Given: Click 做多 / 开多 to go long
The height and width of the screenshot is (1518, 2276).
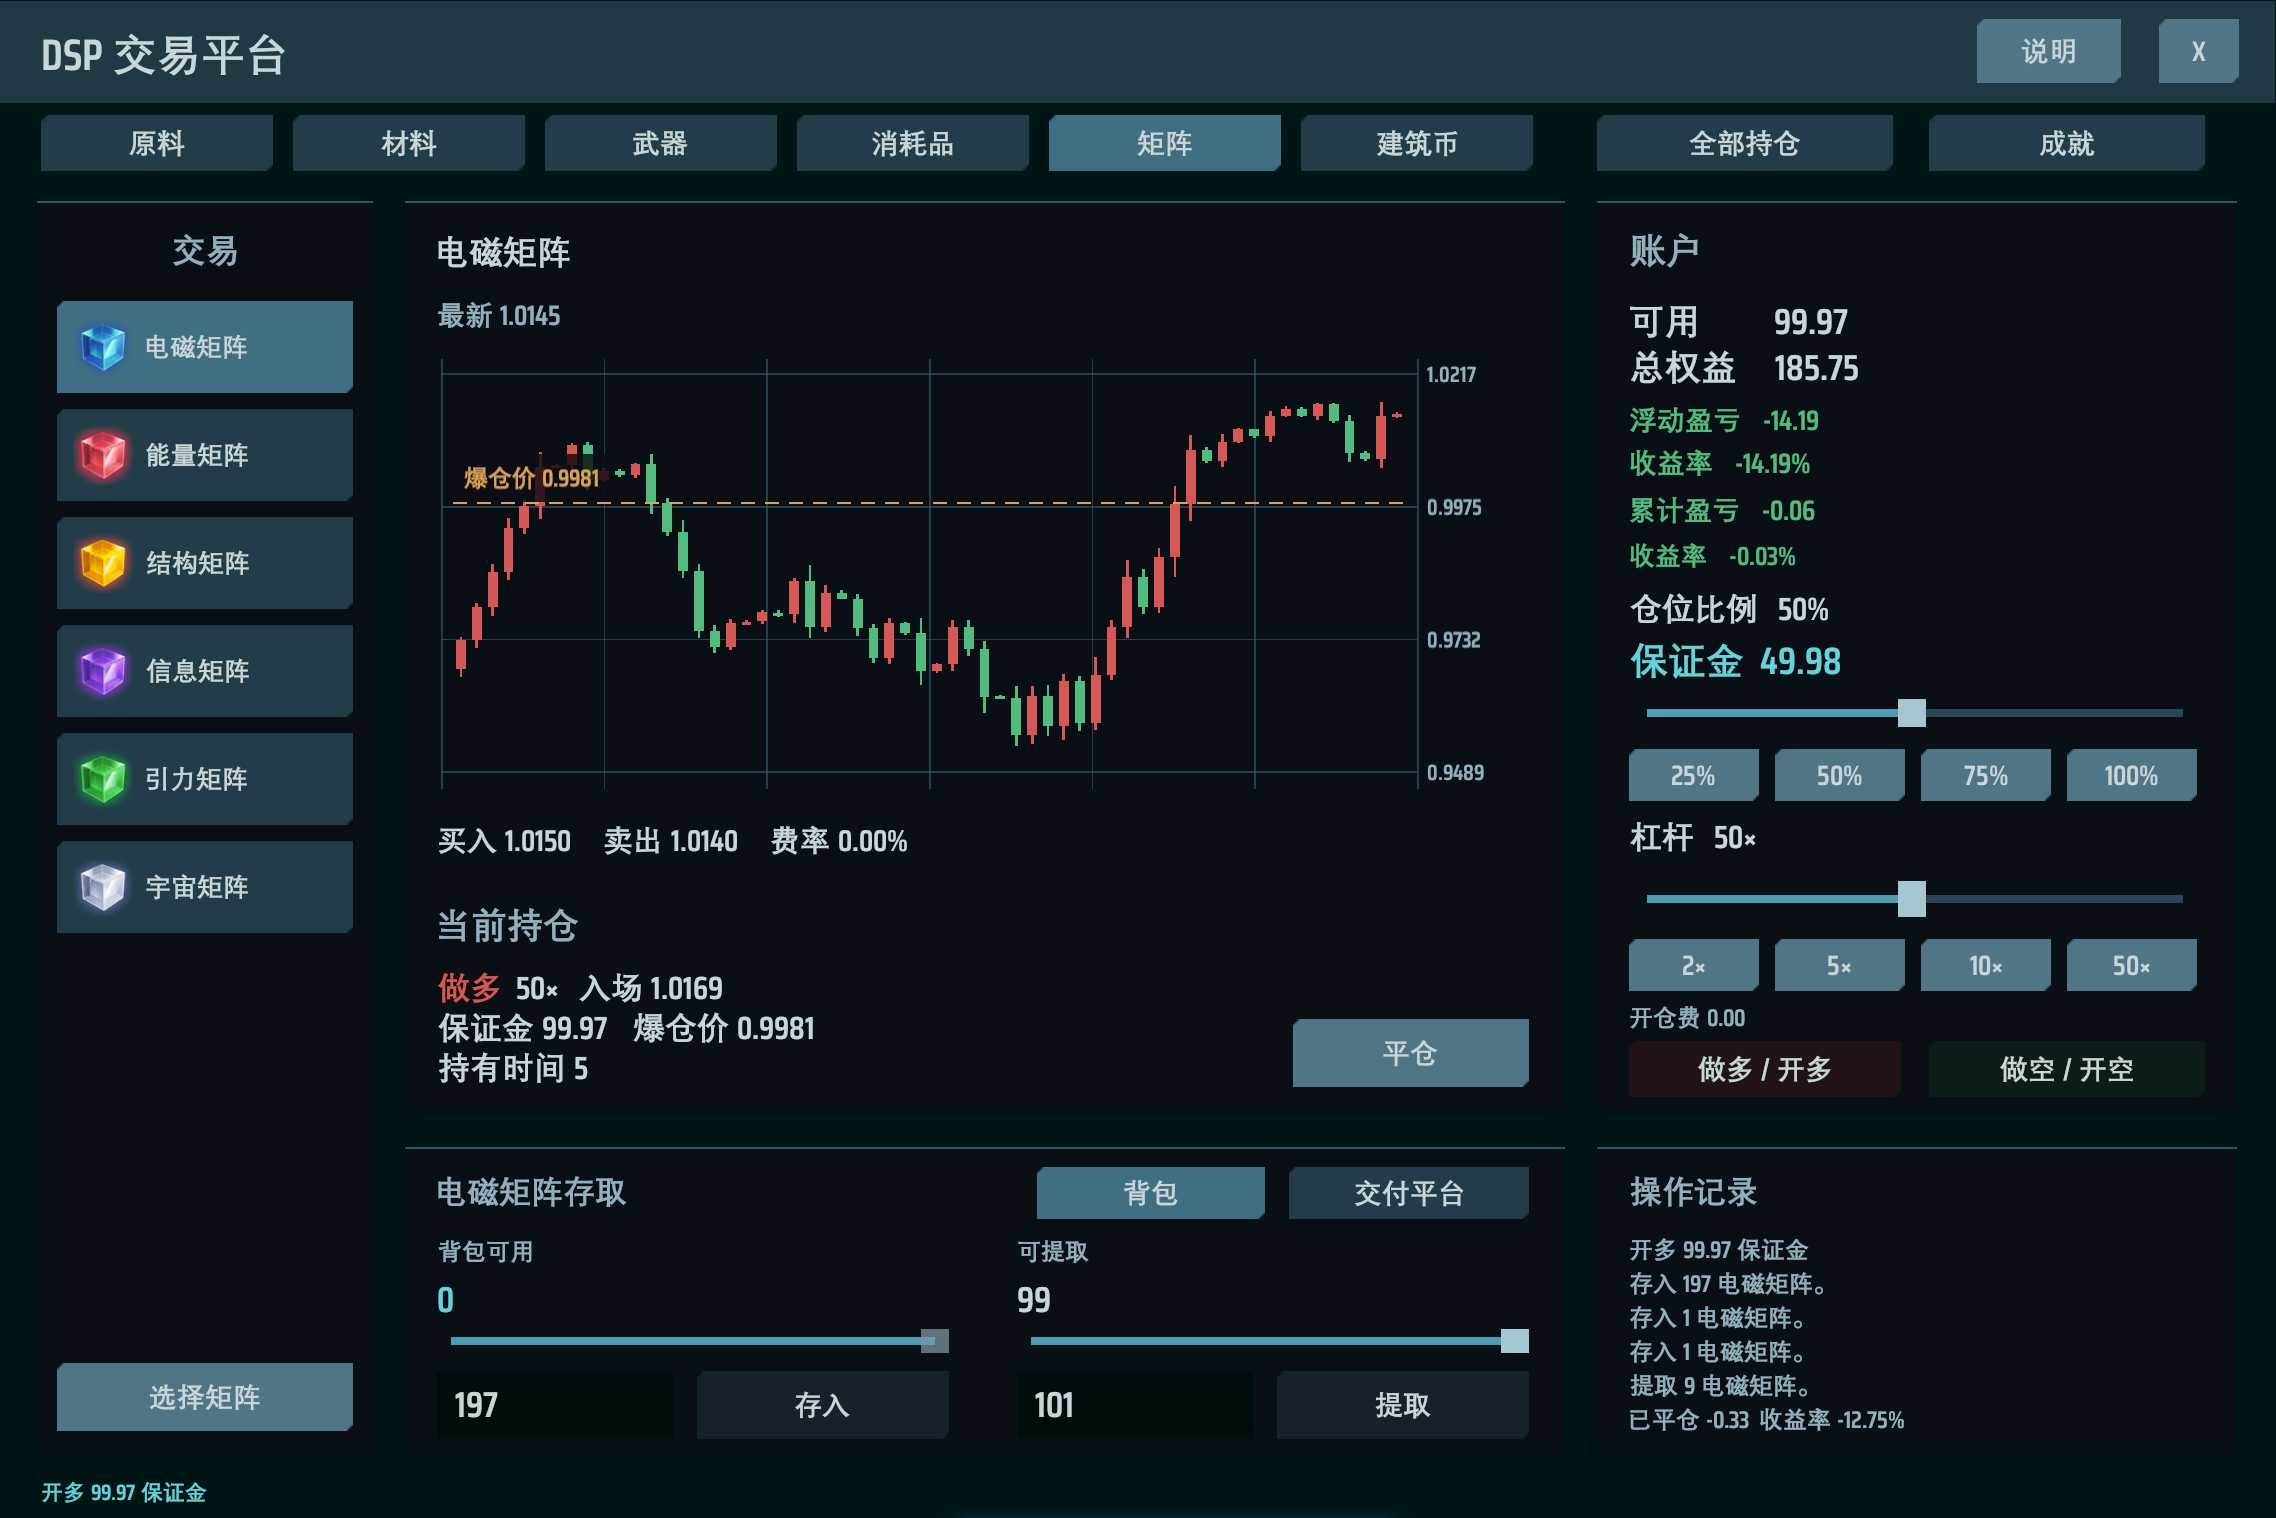Looking at the screenshot, I should [1765, 1069].
